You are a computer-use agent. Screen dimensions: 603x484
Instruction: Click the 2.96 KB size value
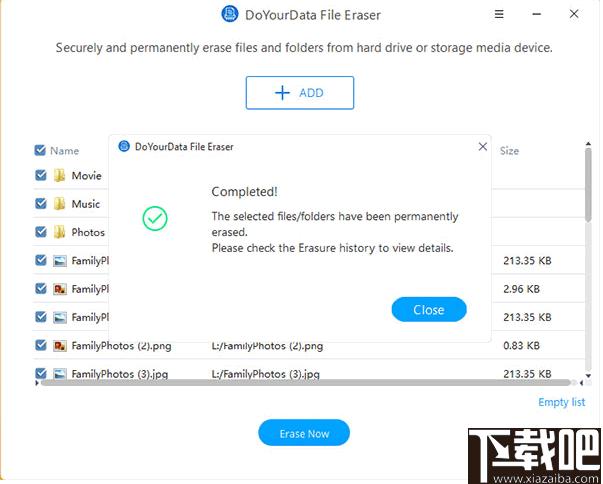[x=521, y=289]
